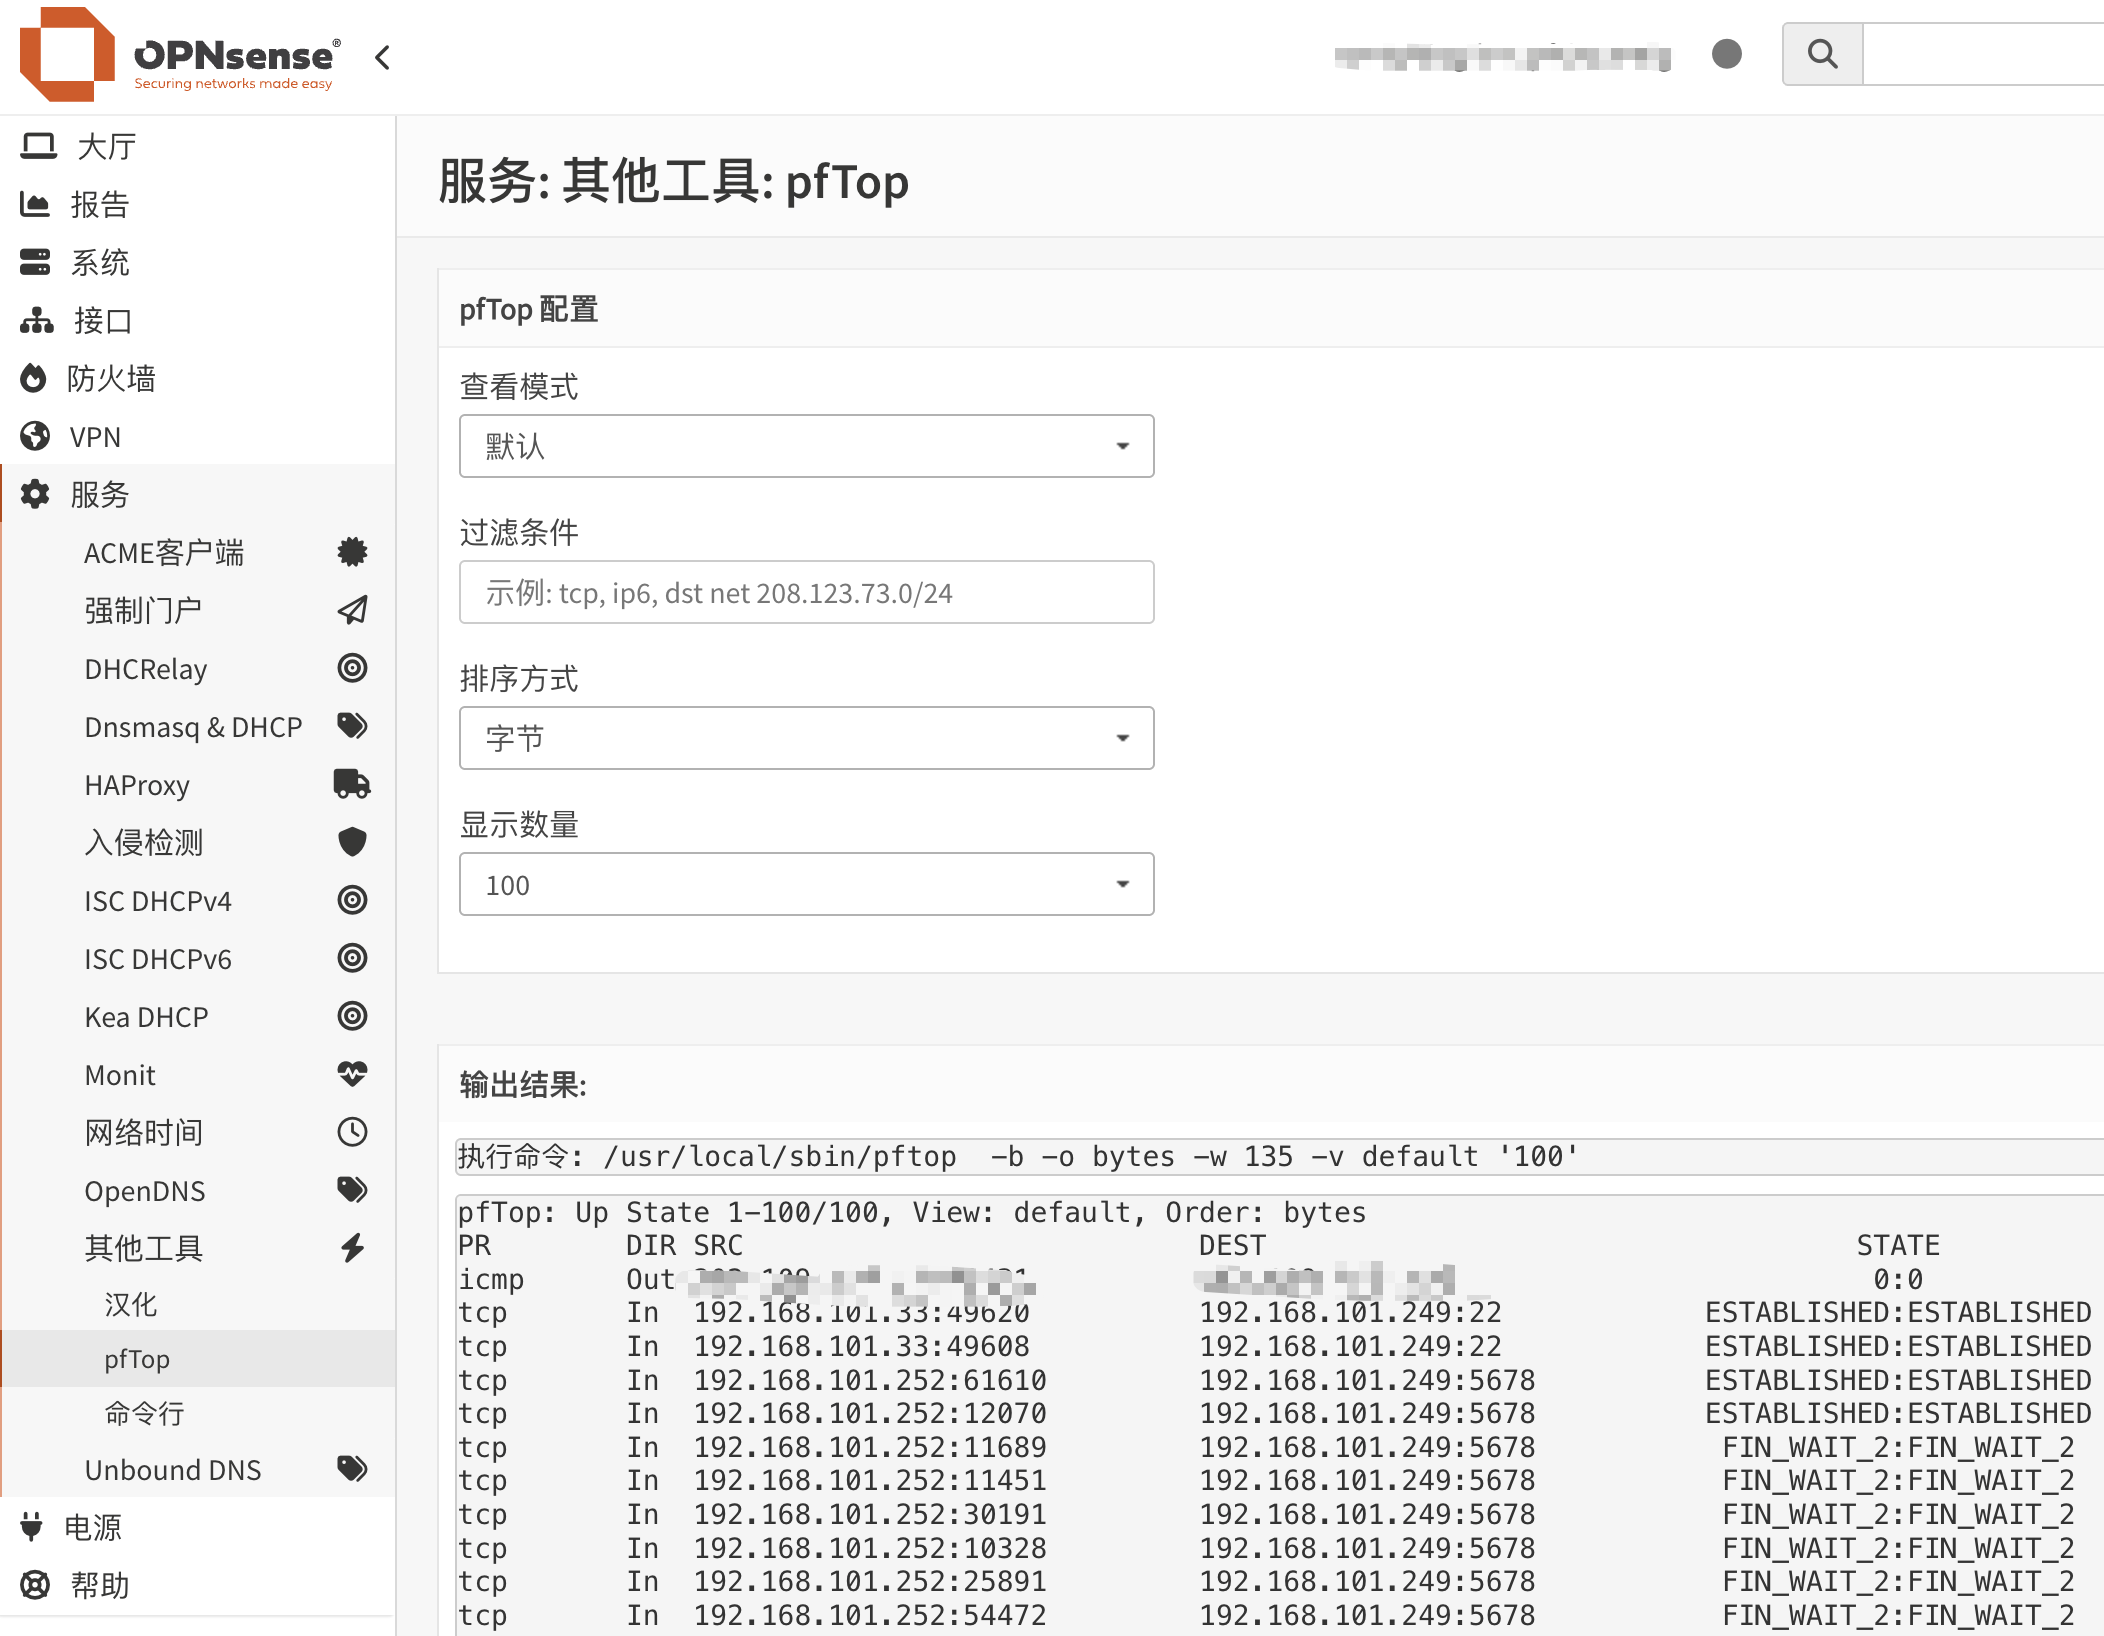Expand the 防火墙 menu
The height and width of the screenshot is (1636, 2104).
coord(110,379)
